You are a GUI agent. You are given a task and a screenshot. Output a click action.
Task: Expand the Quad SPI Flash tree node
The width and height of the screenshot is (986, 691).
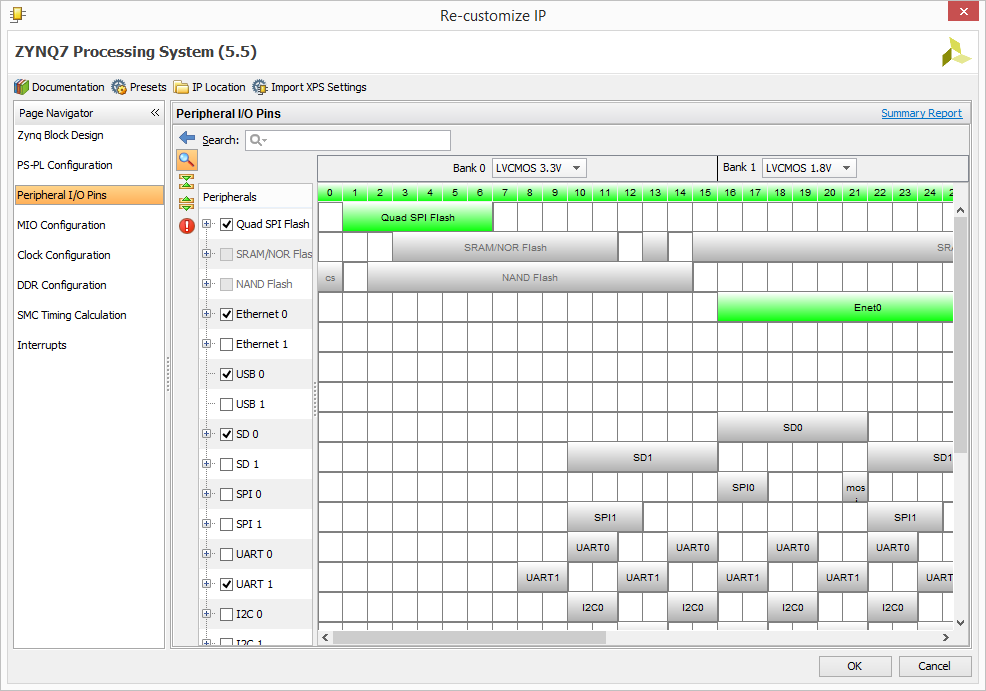pos(206,224)
